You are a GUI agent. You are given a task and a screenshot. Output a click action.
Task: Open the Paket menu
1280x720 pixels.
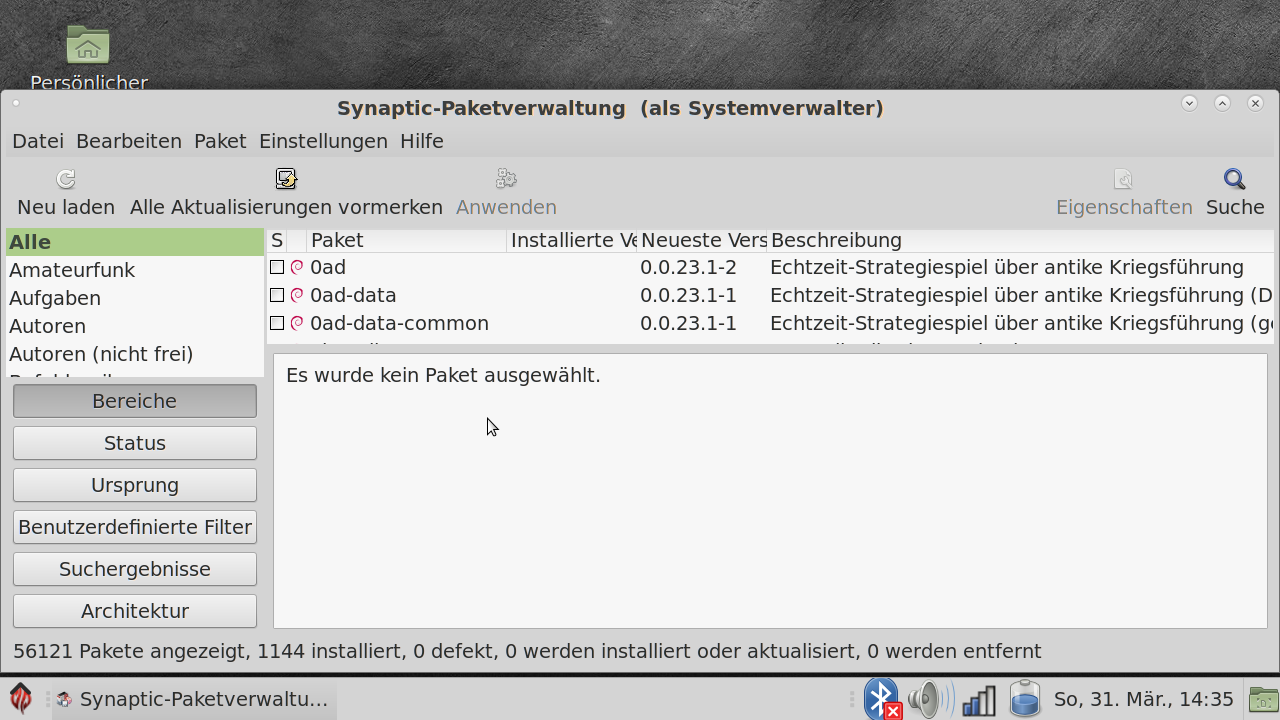click(220, 141)
